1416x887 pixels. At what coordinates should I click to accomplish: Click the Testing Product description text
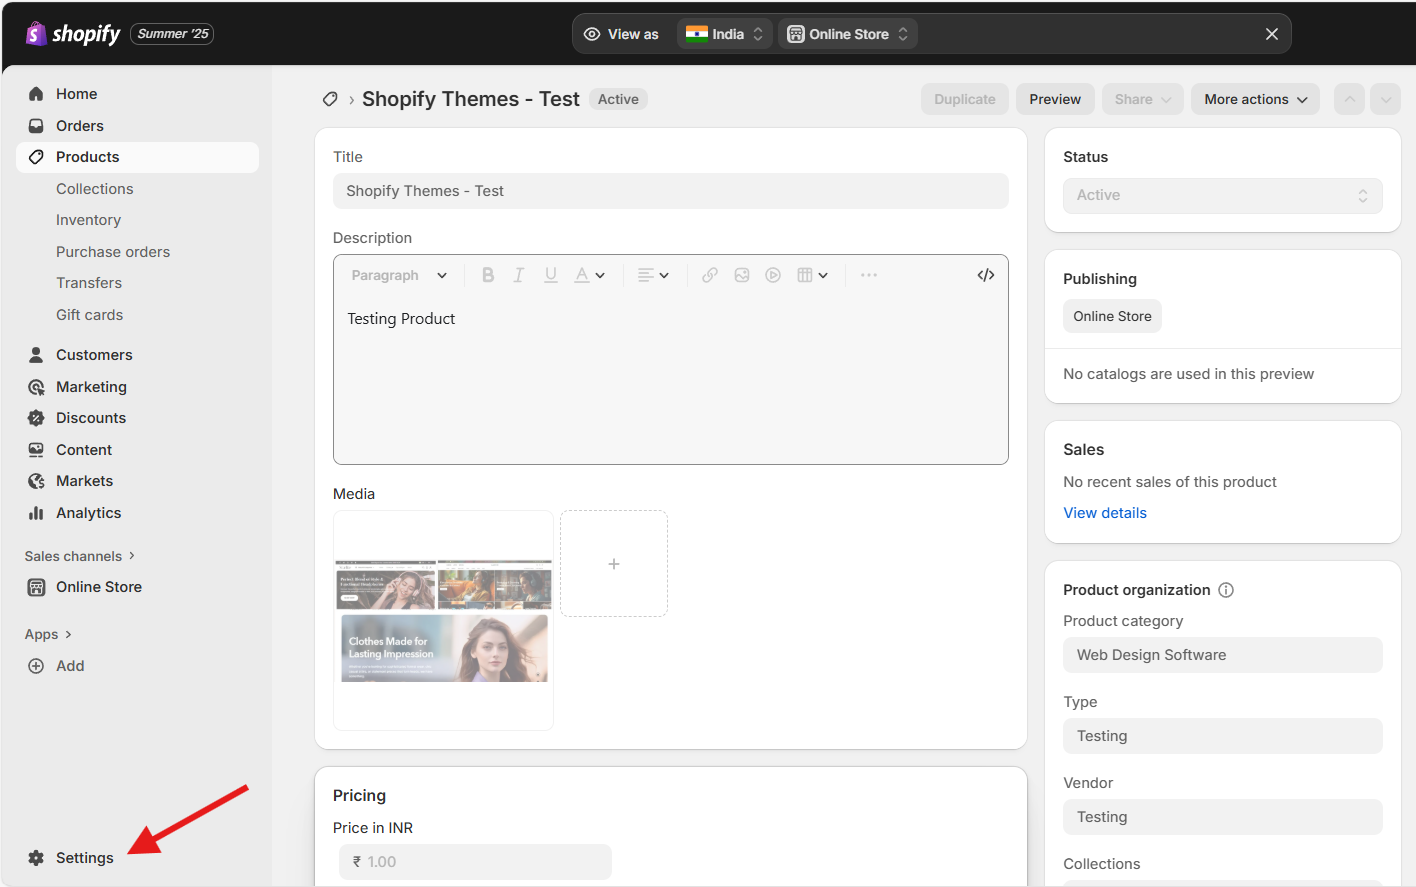click(x=401, y=319)
